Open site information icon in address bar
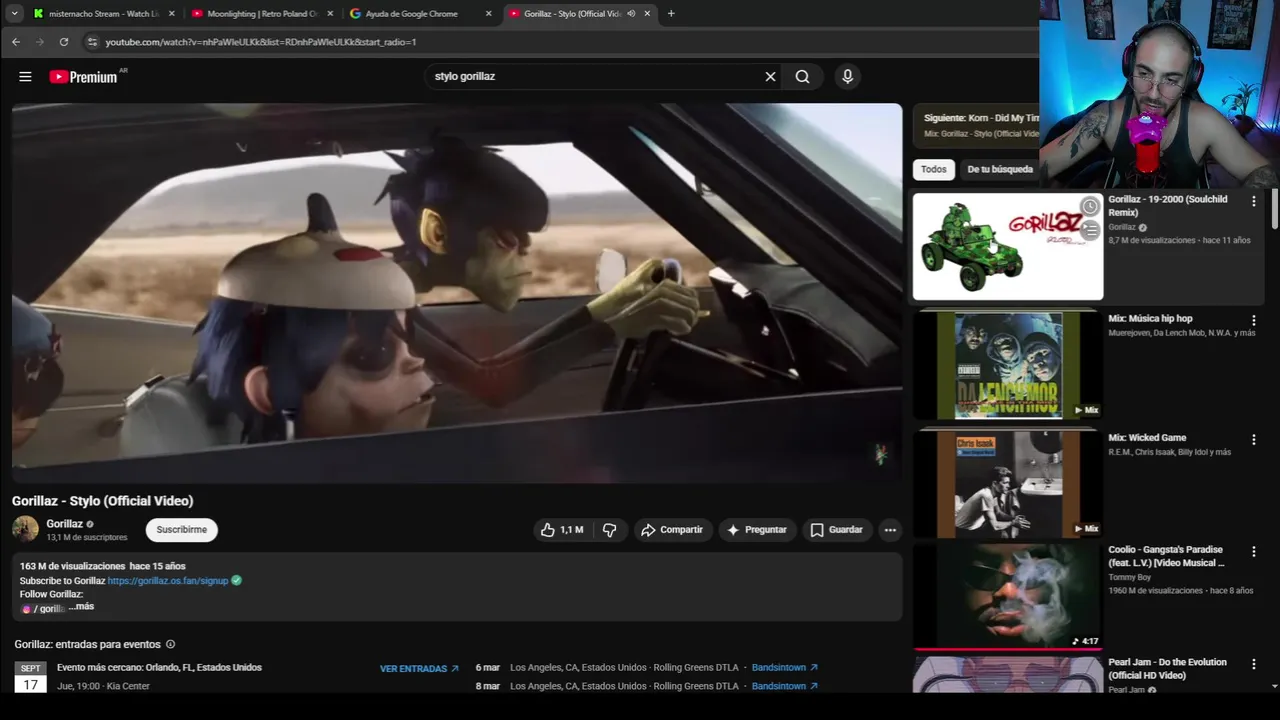This screenshot has height=720, width=1280. coord(92,42)
